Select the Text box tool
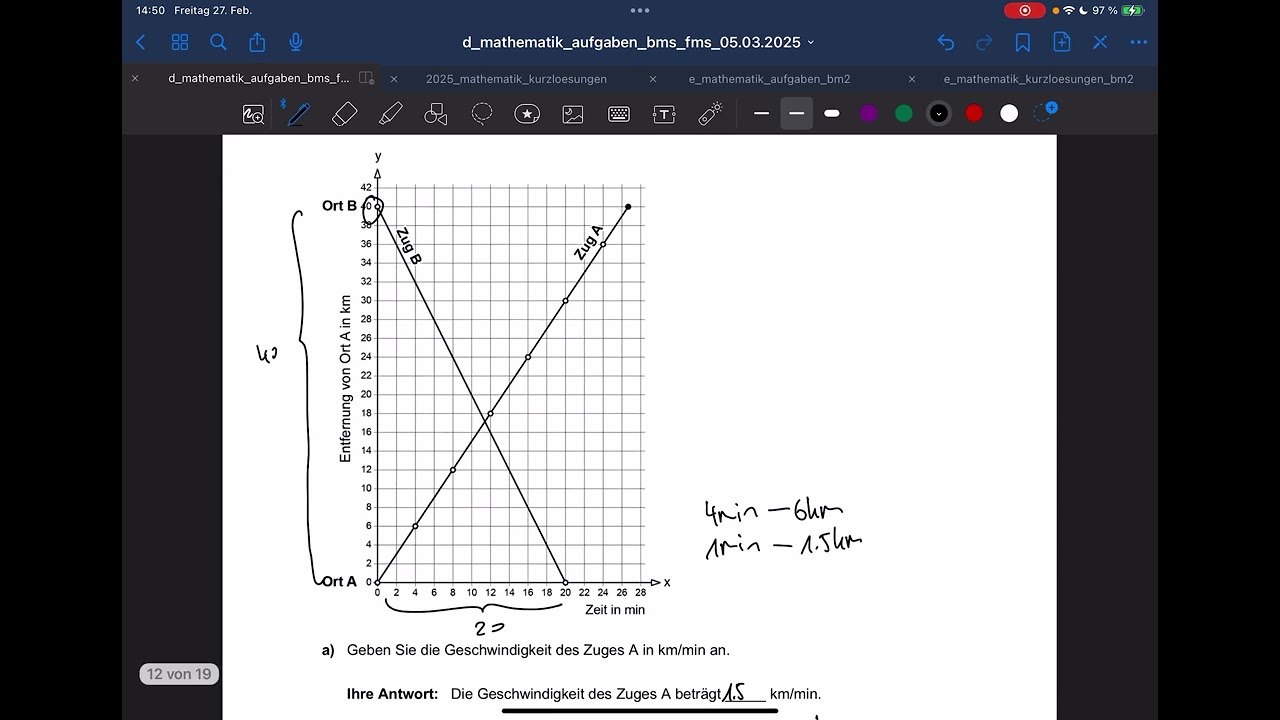 (x=664, y=115)
